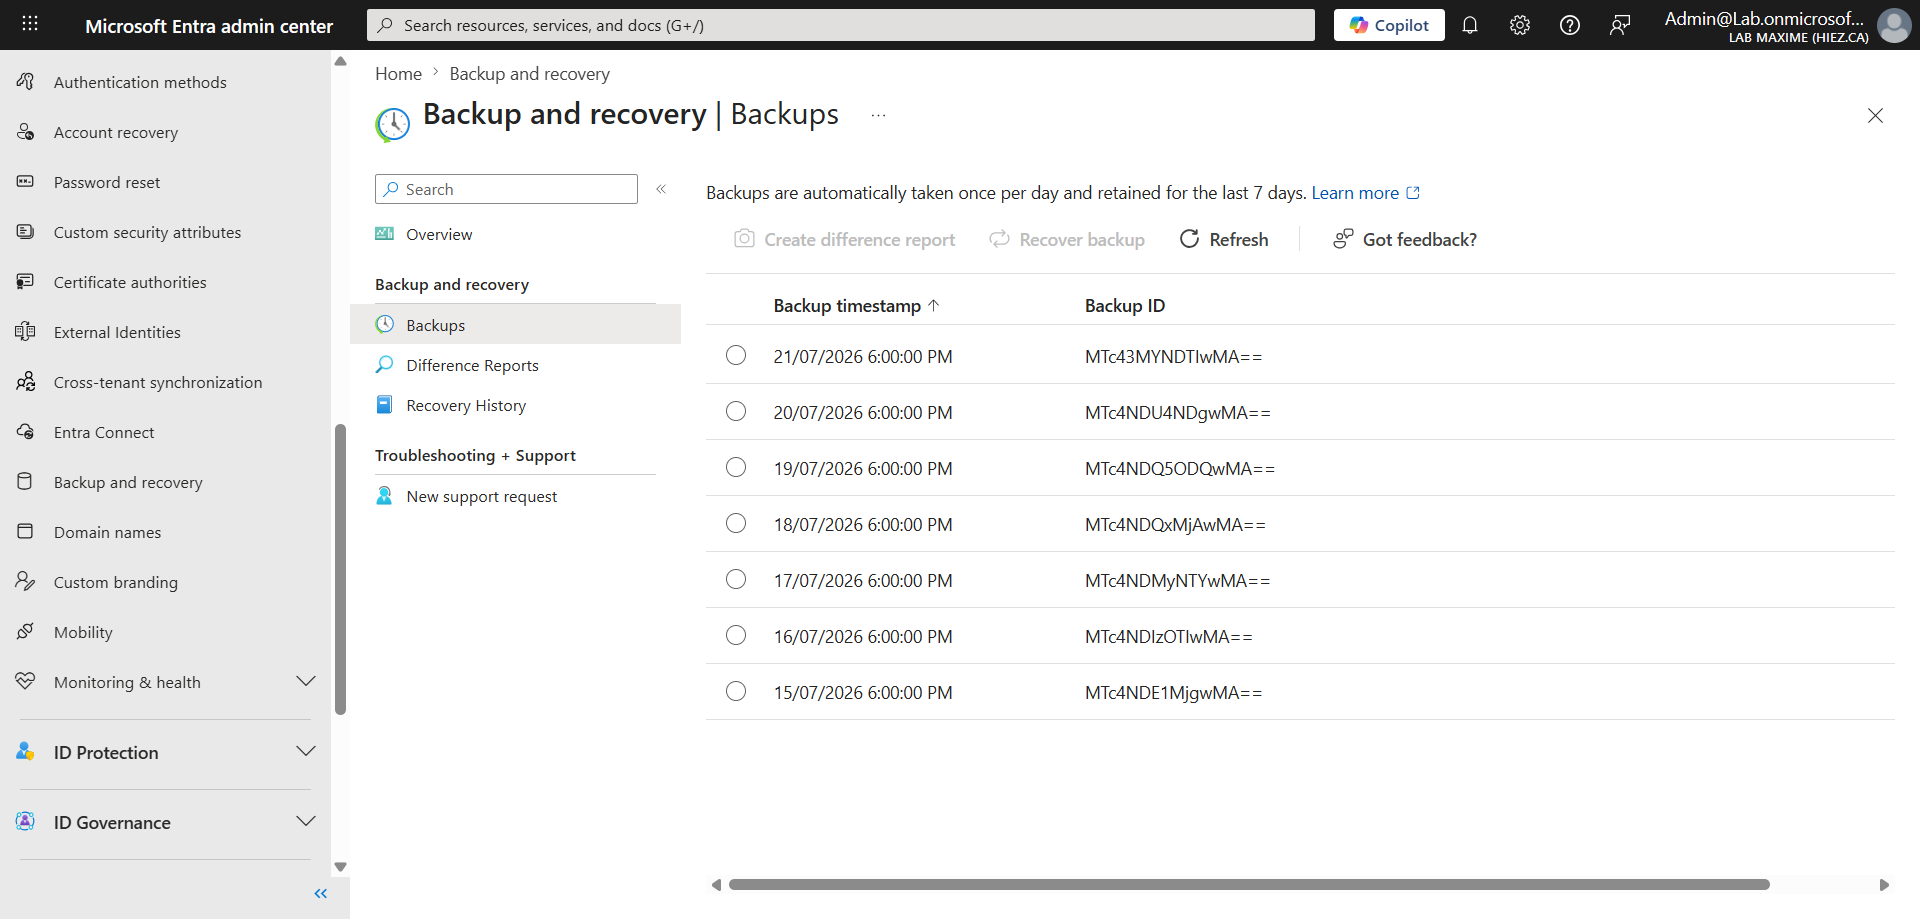Click the Custom security attributes icon
The image size is (1920, 919).
click(26, 231)
